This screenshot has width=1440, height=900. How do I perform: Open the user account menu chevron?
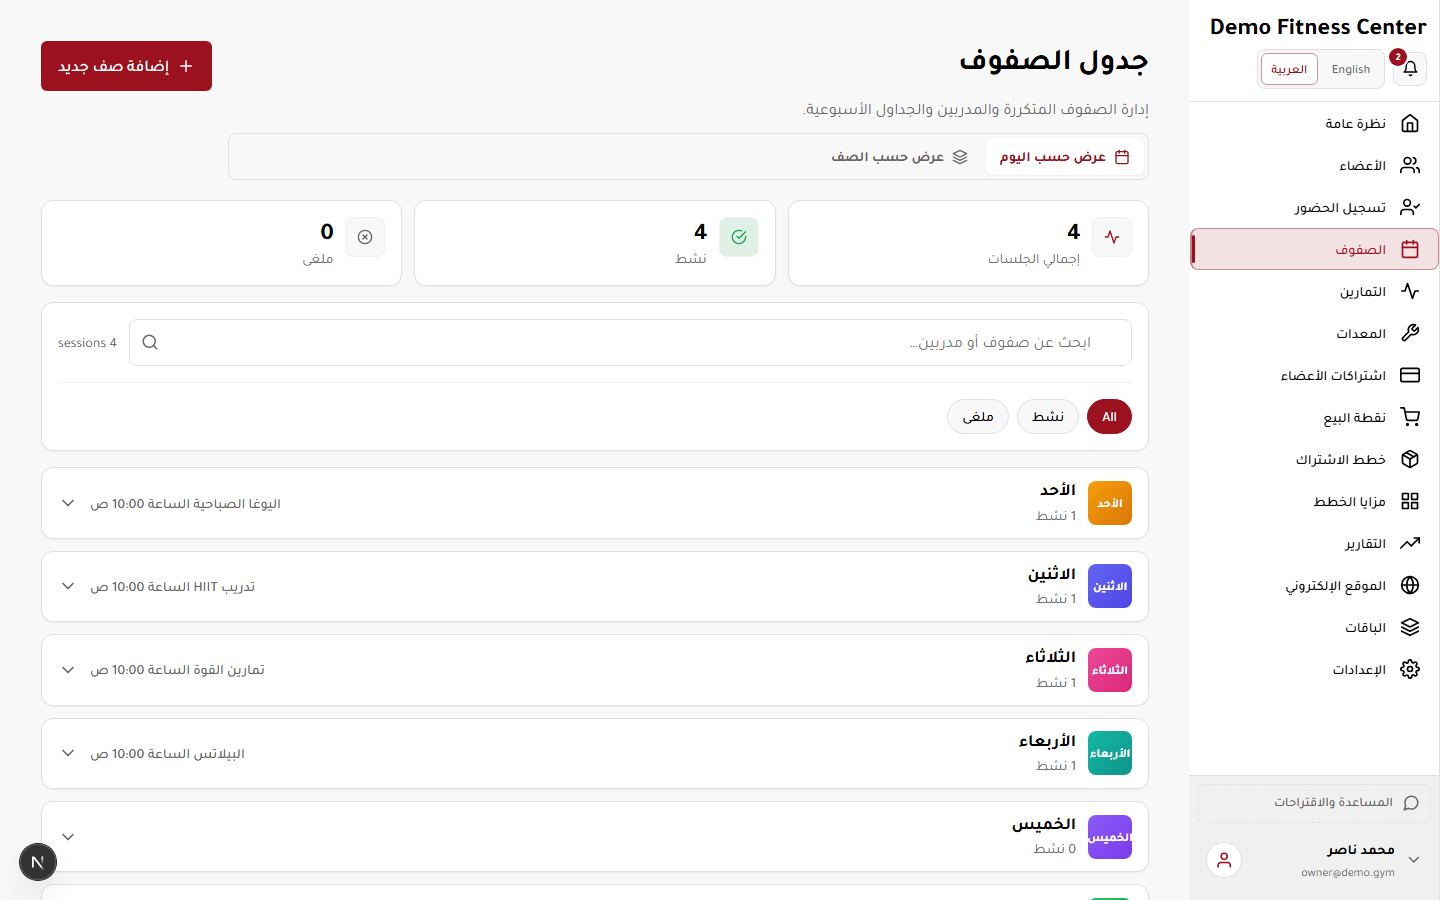pos(1414,860)
